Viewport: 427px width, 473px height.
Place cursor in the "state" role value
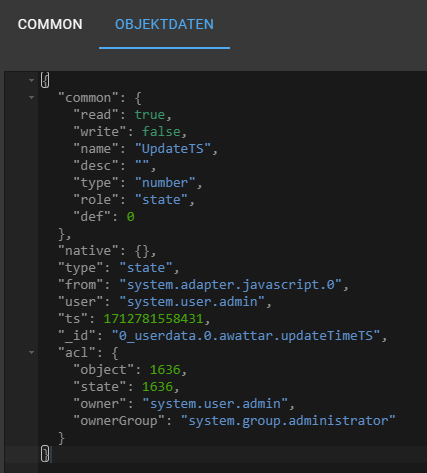click(x=161, y=200)
